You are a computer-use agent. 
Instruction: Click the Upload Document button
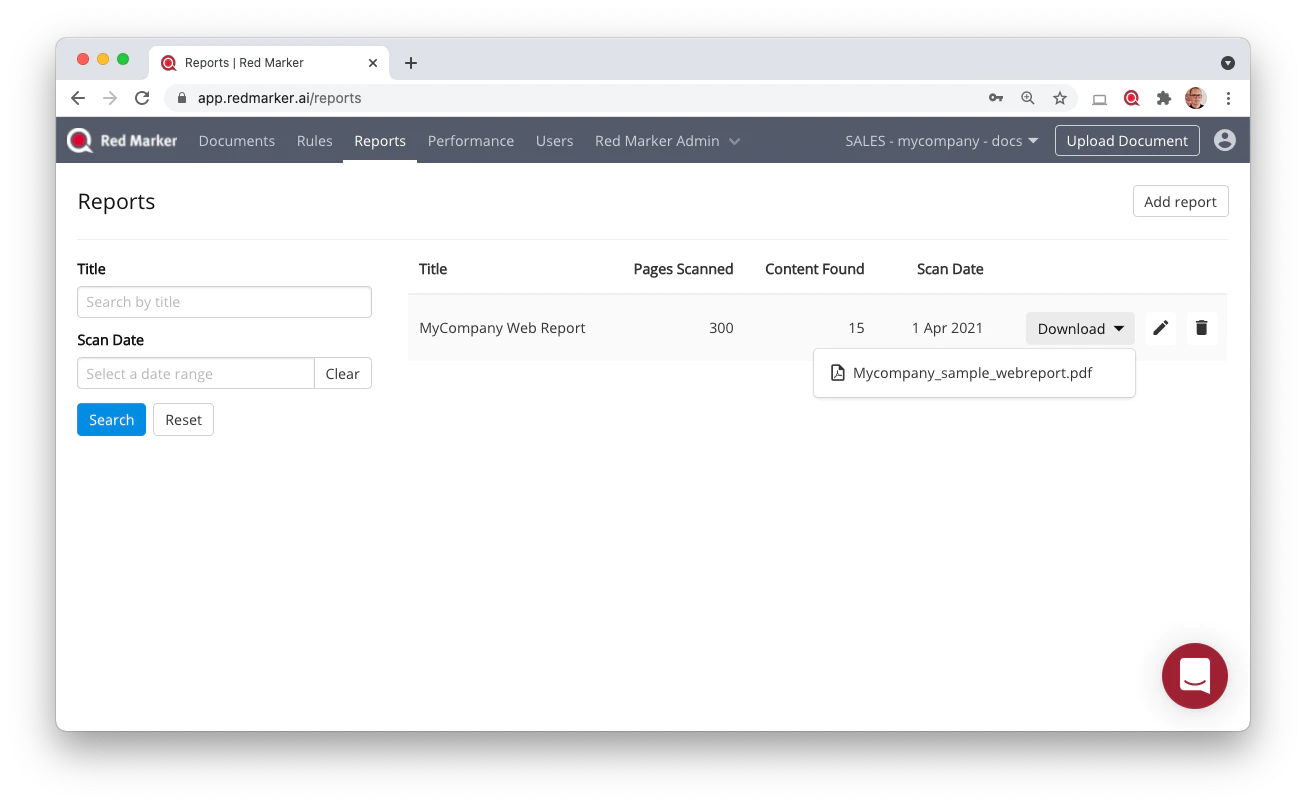pos(1127,141)
